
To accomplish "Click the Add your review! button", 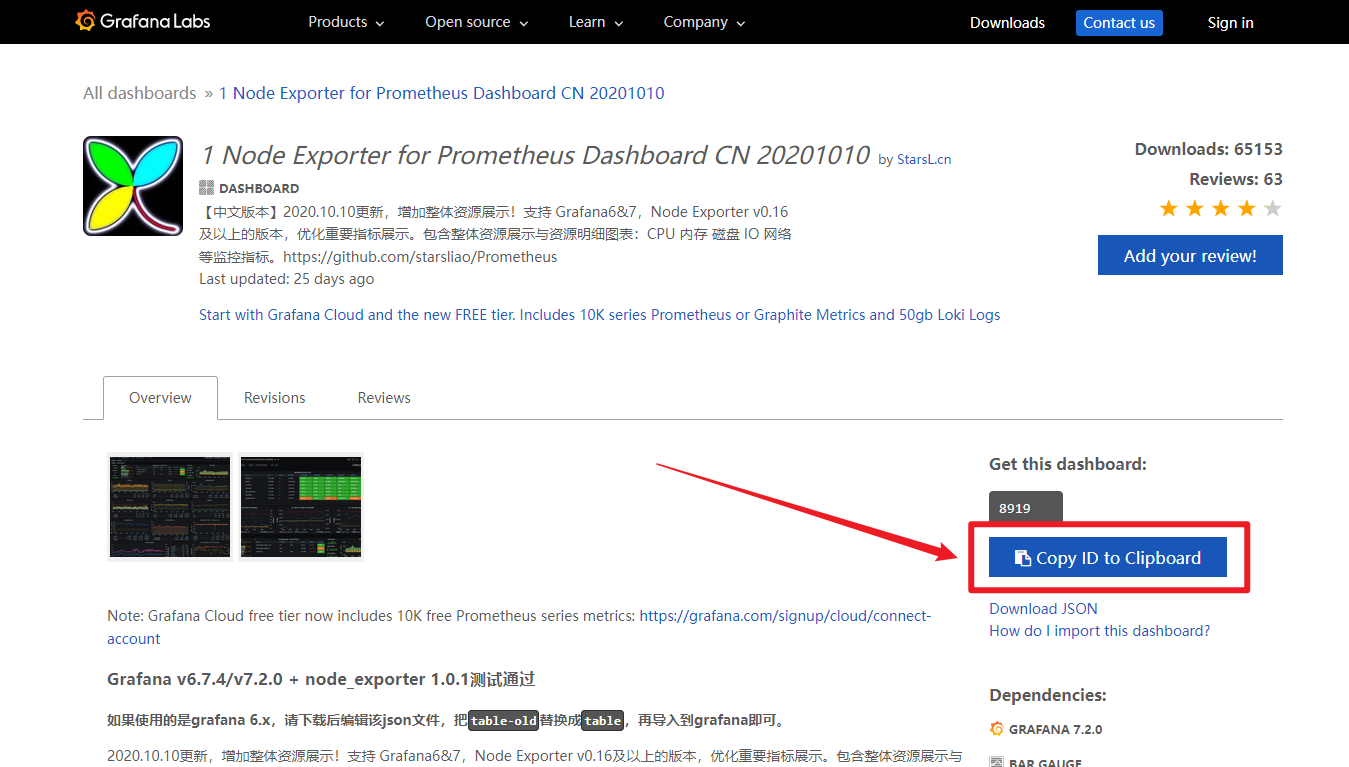I will [1190, 255].
